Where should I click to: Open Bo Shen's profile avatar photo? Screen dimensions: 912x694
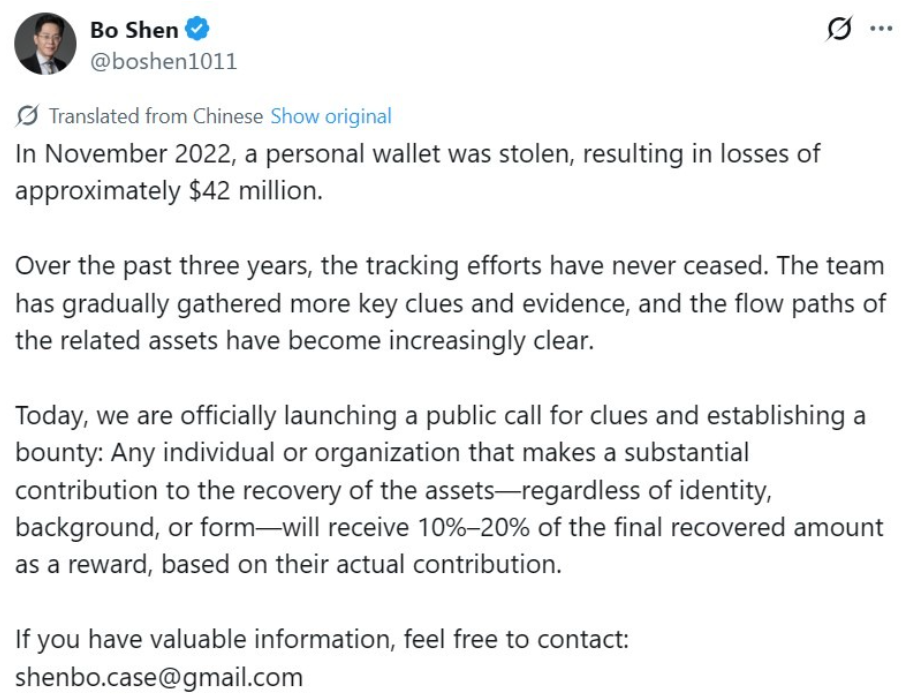pos(41,44)
